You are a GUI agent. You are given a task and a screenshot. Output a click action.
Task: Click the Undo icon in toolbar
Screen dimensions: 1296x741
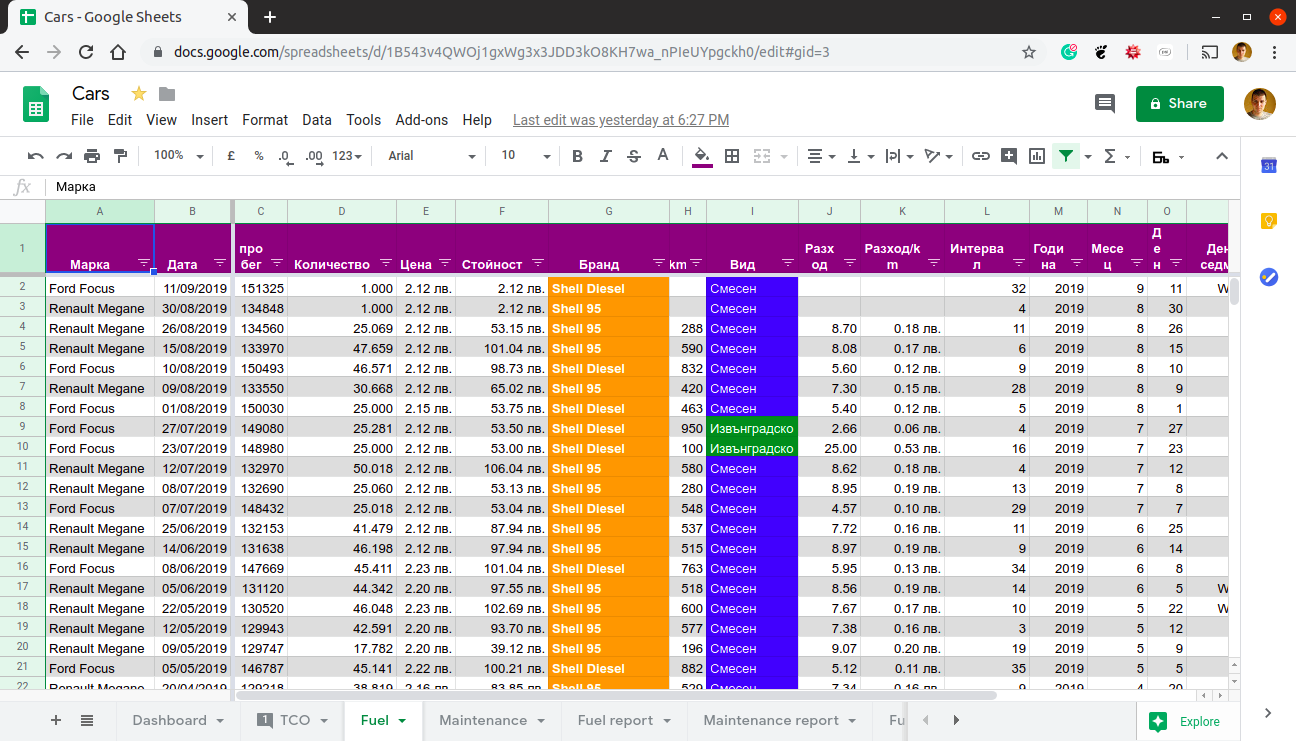point(35,156)
